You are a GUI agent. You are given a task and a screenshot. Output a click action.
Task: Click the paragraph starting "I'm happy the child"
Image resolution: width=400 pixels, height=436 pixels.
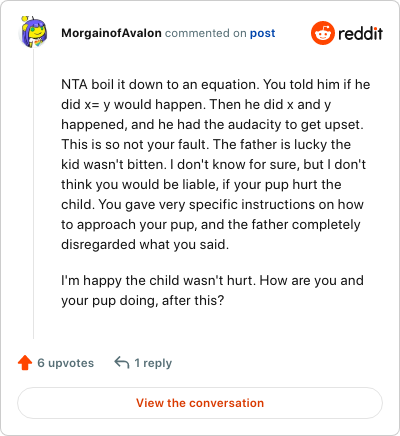[x=212, y=290]
